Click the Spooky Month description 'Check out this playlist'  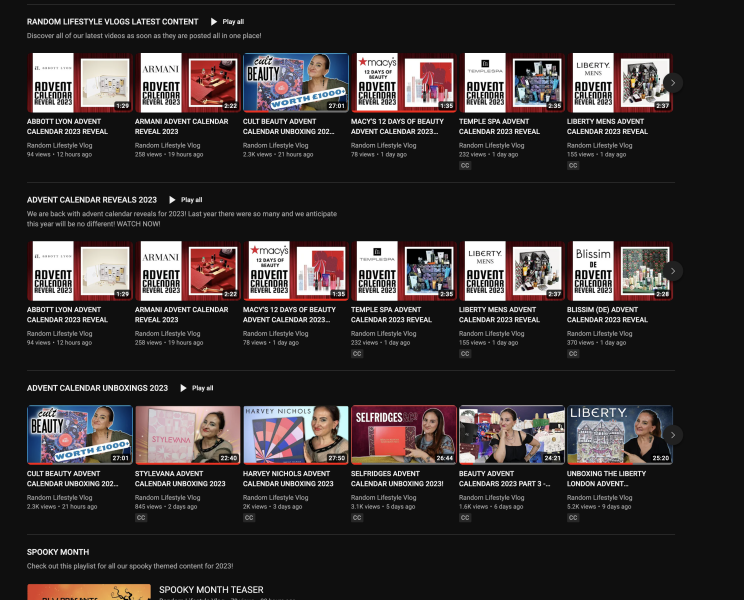point(130,566)
